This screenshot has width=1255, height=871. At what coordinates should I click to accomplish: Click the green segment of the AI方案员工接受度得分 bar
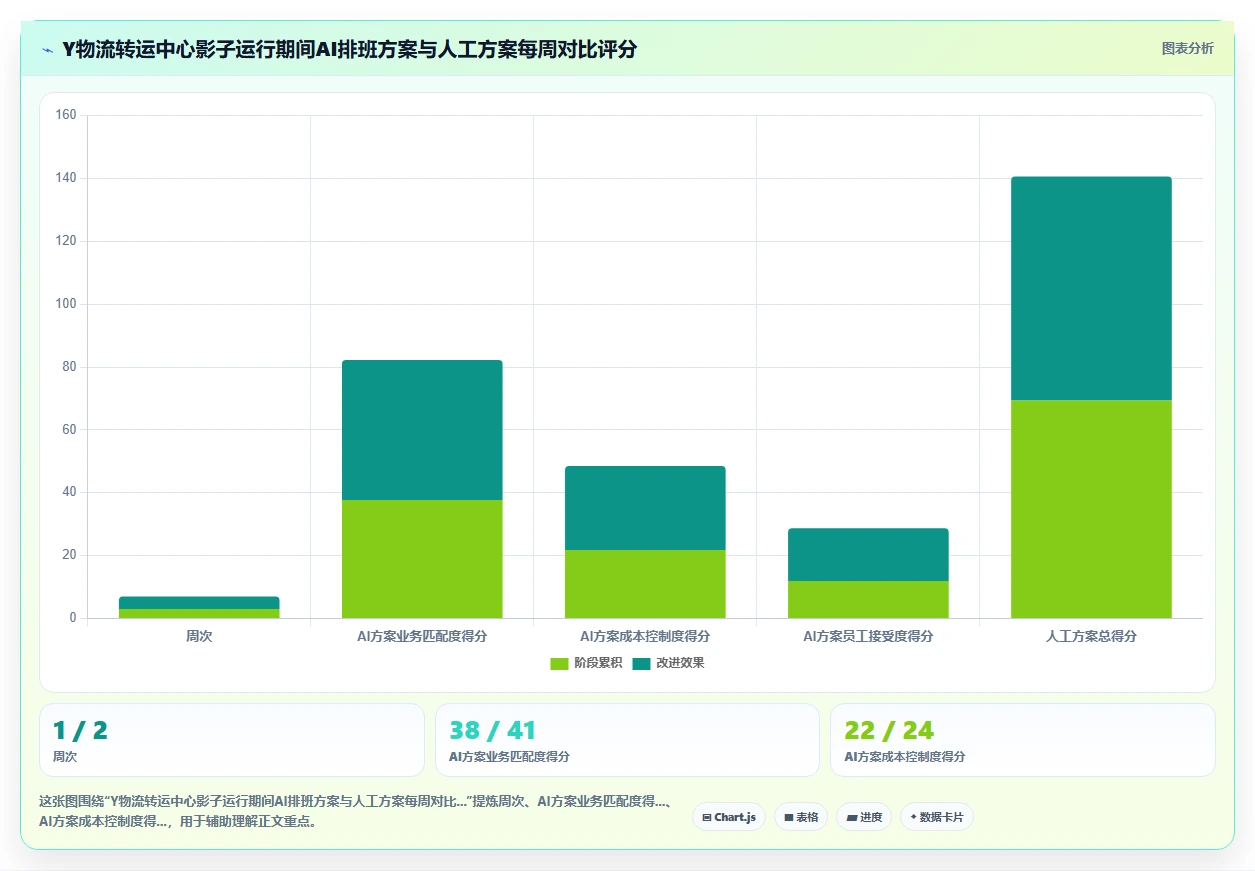[x=868, y=599]
